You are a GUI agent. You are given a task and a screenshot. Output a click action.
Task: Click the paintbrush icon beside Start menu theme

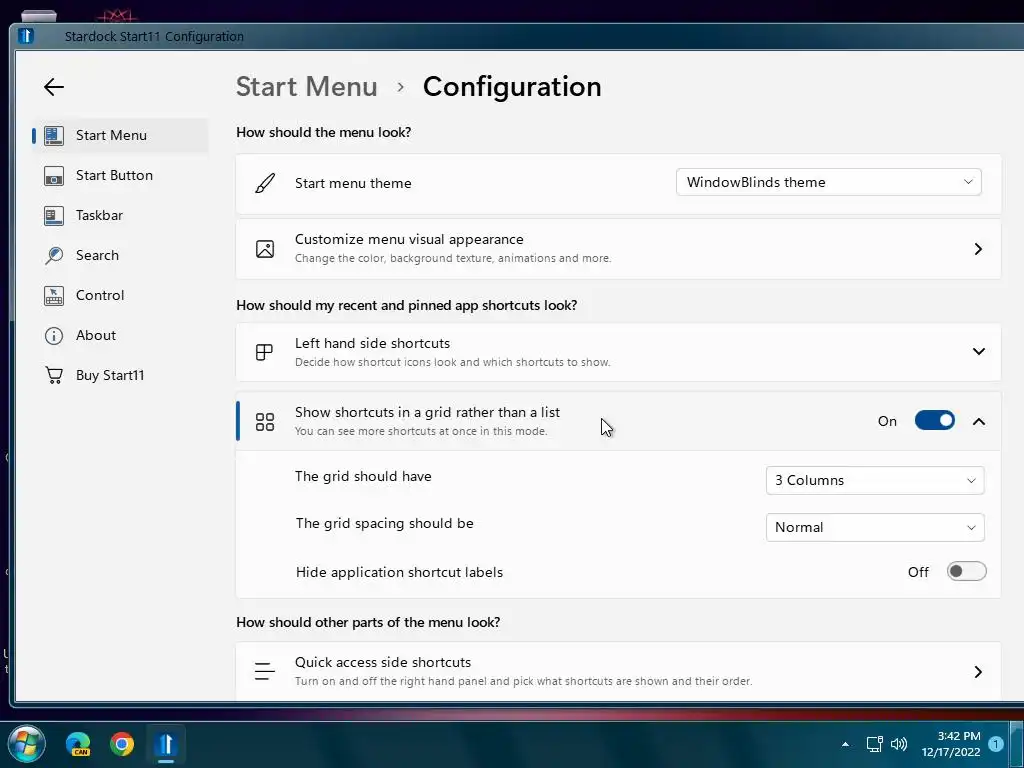(x=264, y=184)
